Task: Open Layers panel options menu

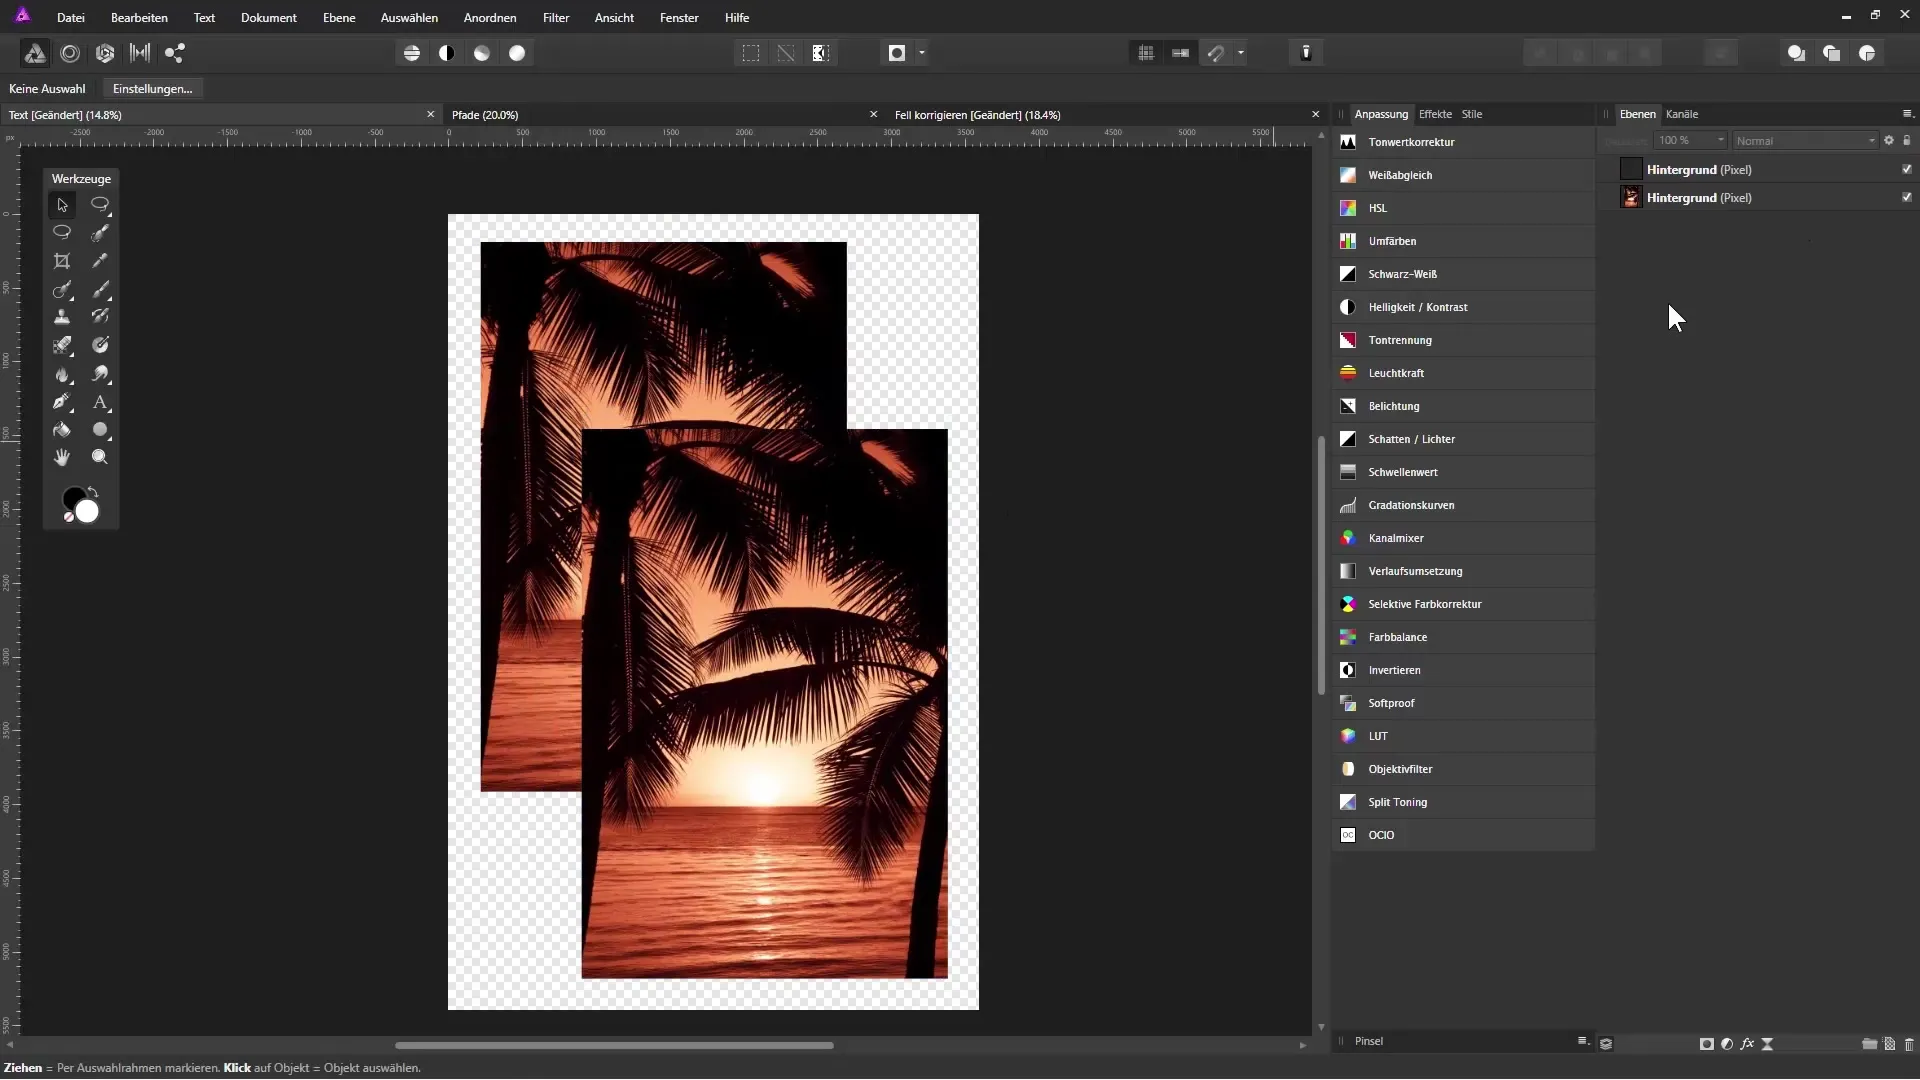Action: (x=1907, y=114)
